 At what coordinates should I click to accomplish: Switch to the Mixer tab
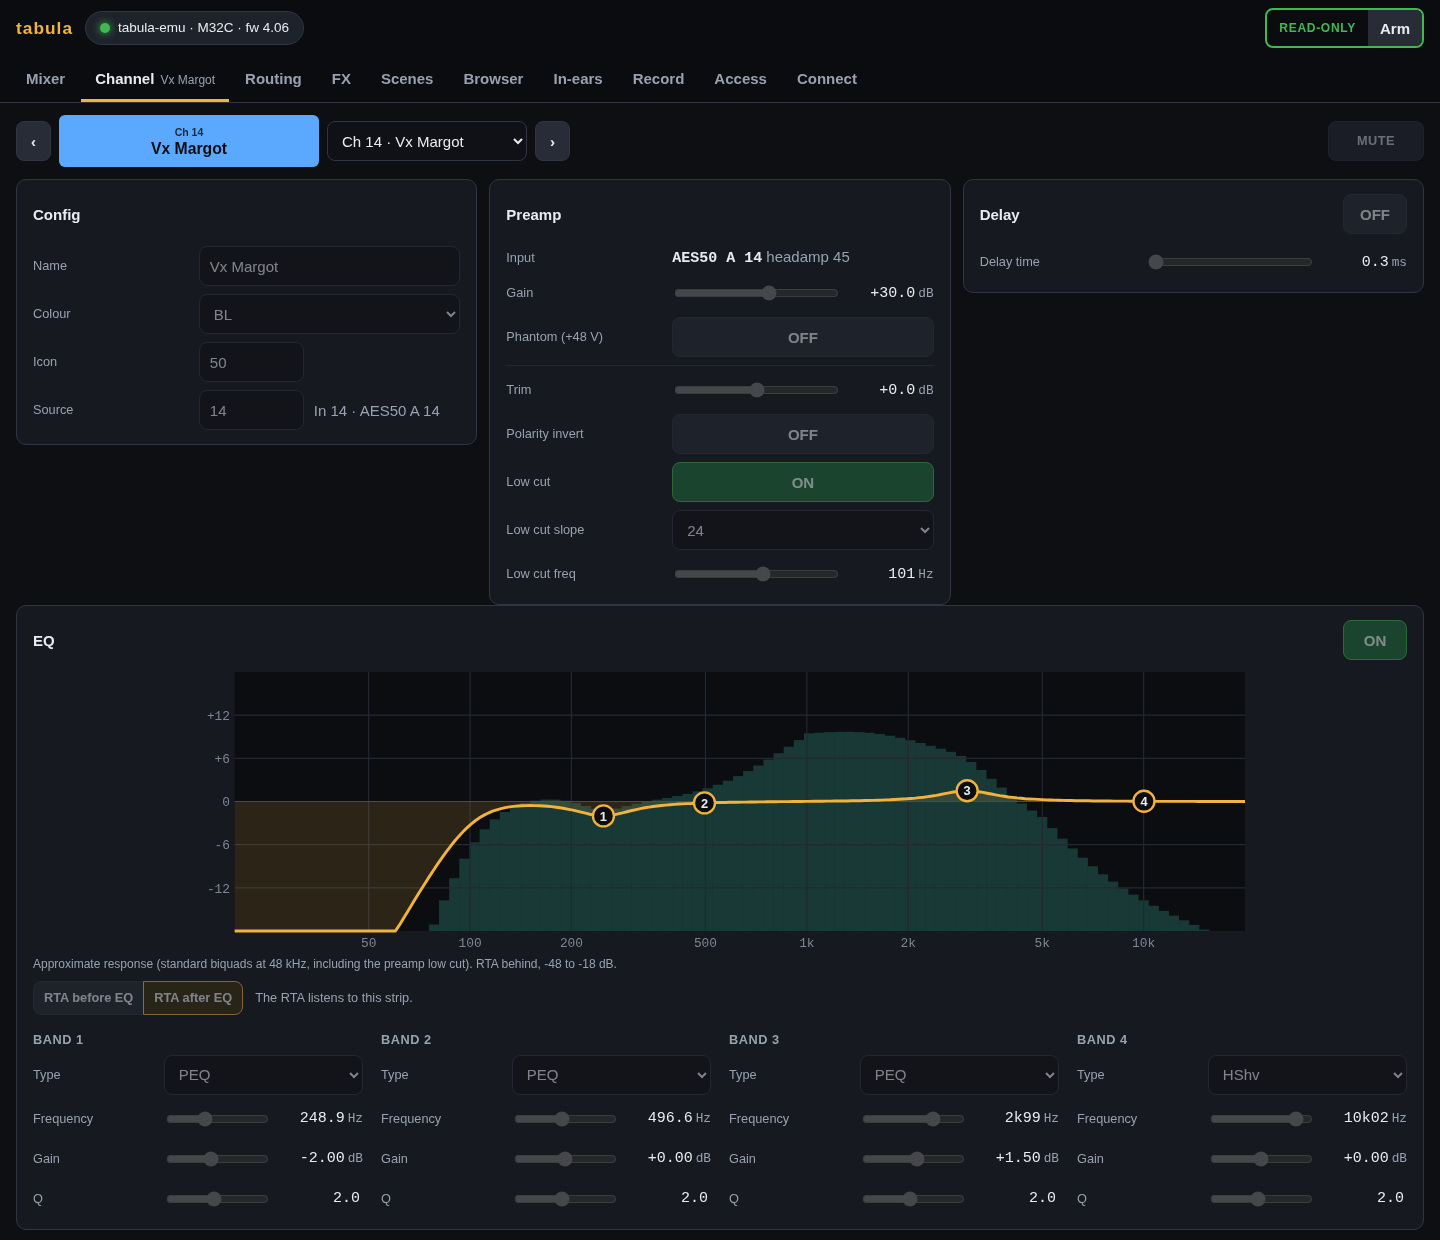pos(45,79)
